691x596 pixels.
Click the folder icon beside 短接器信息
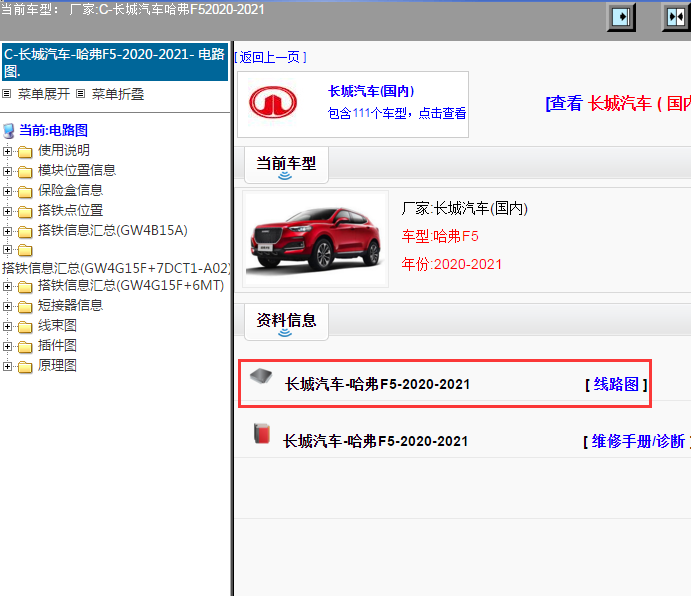25,306
